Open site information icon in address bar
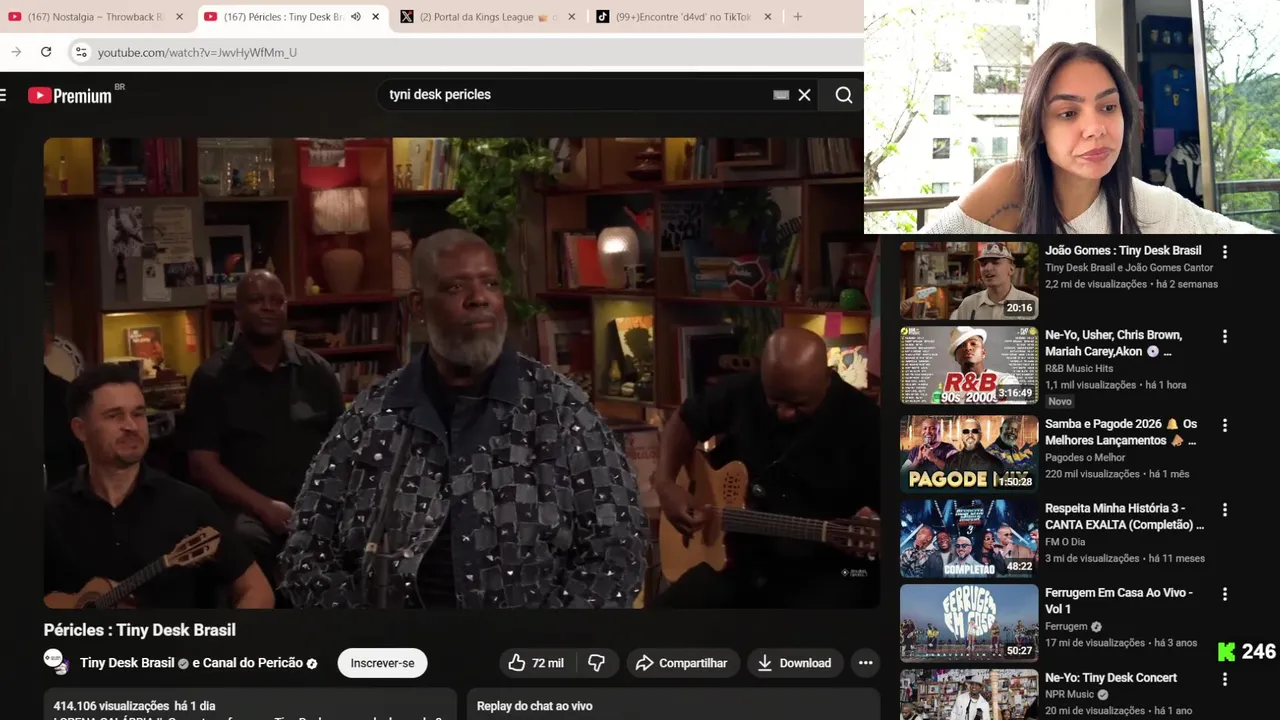1280x720 pixels. (x=81, y=52)
